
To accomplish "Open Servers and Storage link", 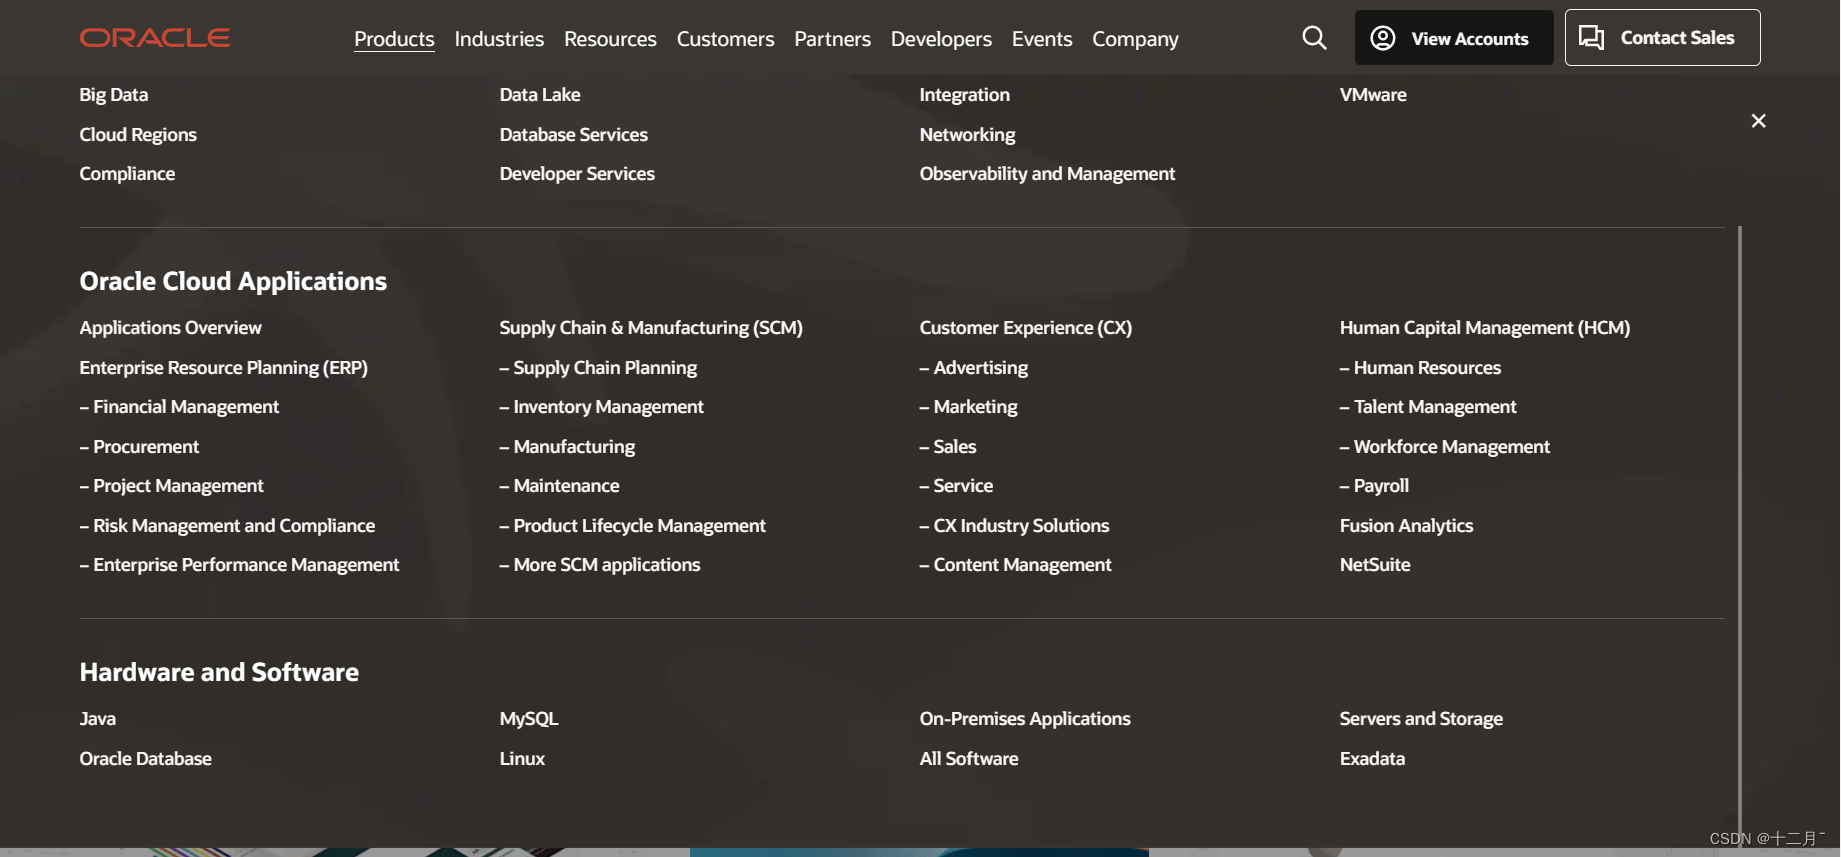I will point(1421,719).
